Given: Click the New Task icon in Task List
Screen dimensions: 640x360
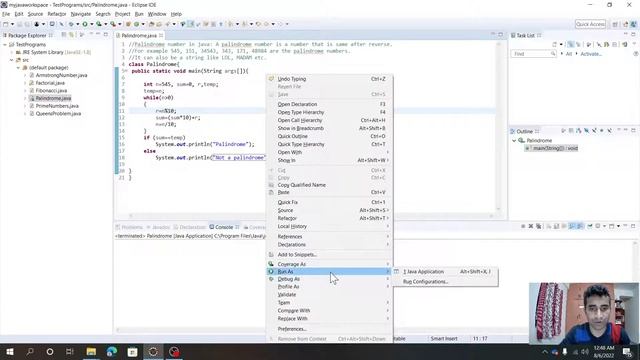Looking at the screenshot, I should coord(555,44).
